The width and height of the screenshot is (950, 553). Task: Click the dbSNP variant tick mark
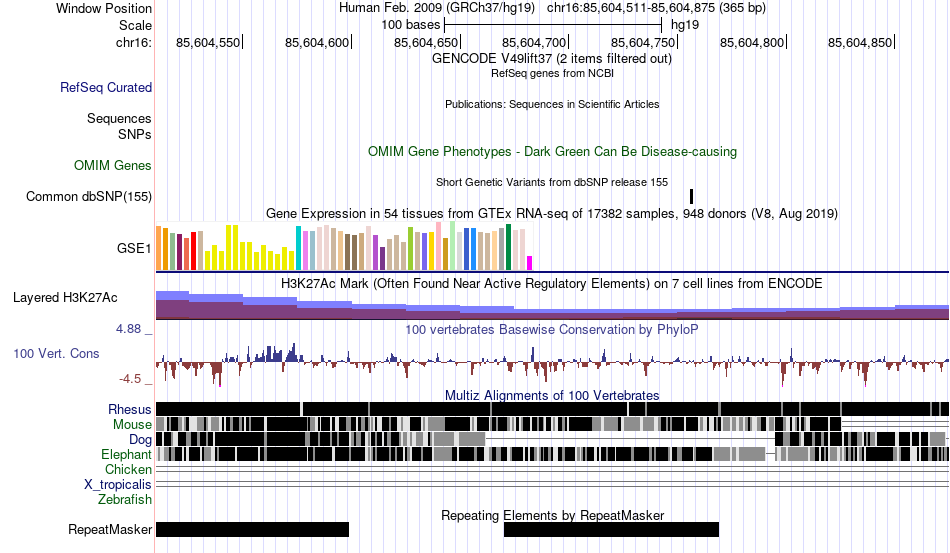coord(691,196)
